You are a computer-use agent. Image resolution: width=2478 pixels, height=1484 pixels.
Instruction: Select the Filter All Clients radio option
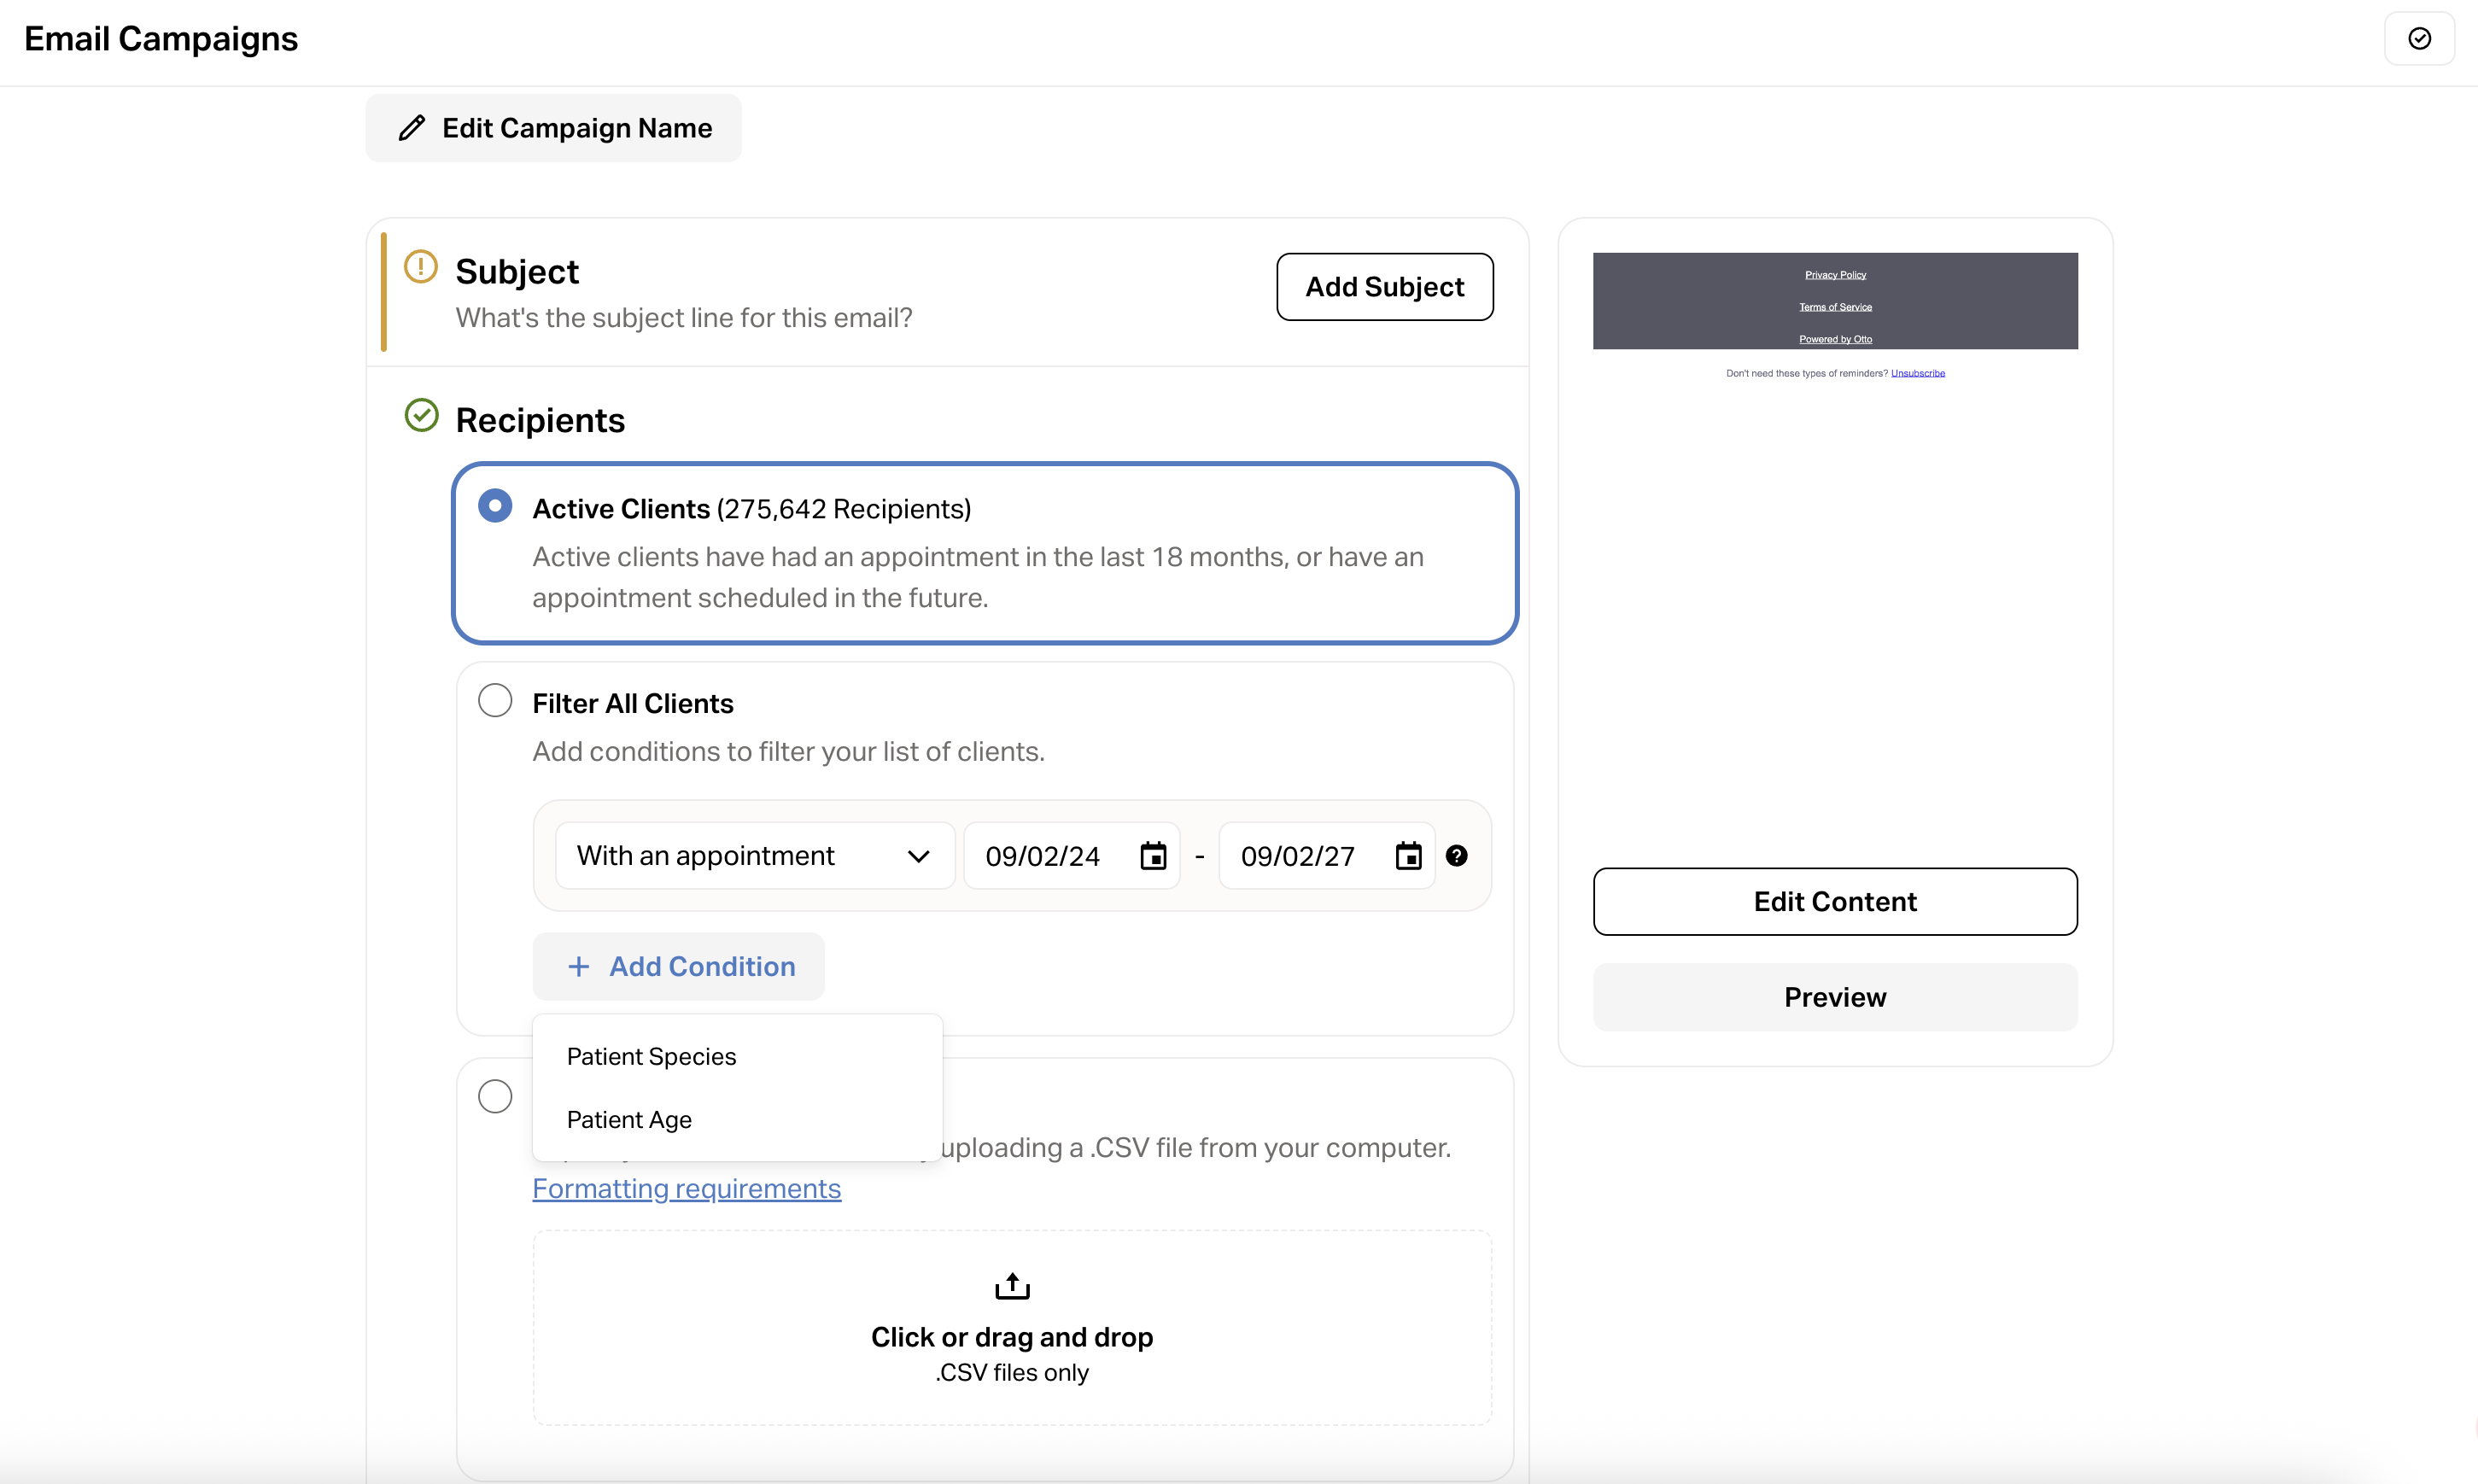[495, 701]
